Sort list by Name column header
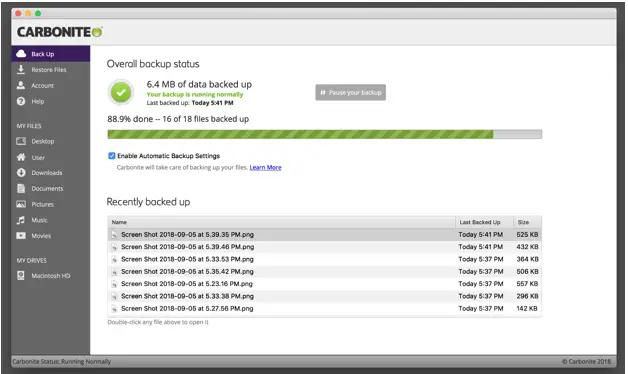The width and height of the screenshot is (628, 374). pyautogui.click(x=281, y=222)
